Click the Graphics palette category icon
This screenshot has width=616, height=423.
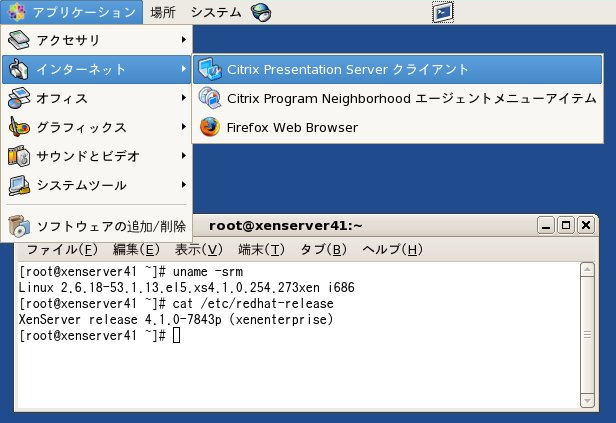pyautogui.click(x=18, y=127)
